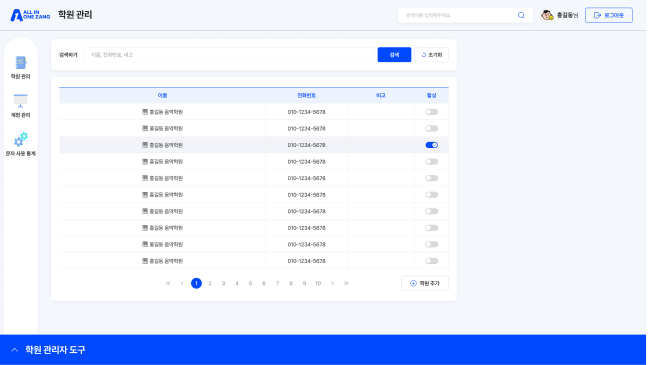The width and height of the screenshot is (649, 365).
Task: Select page 6 in the pagination
Action: 264,283
